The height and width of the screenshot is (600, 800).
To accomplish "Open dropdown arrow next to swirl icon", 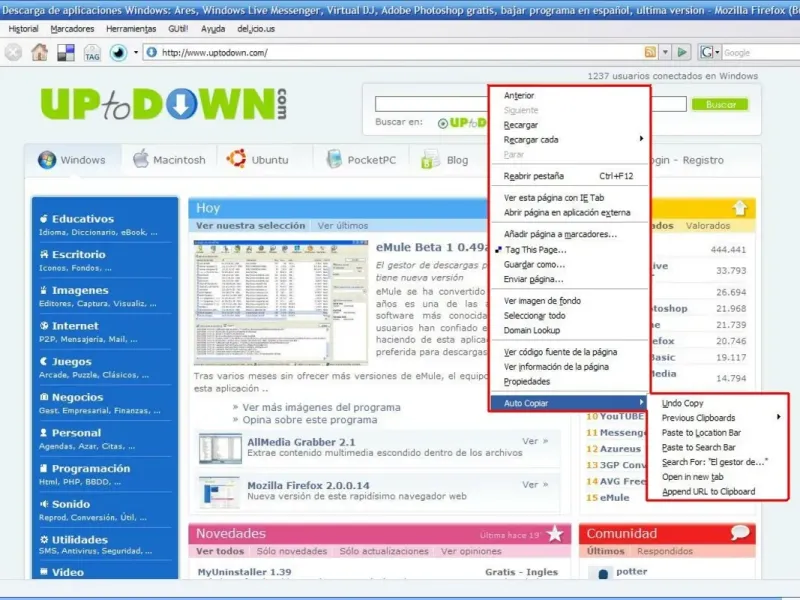I will (x=136, y=52).
